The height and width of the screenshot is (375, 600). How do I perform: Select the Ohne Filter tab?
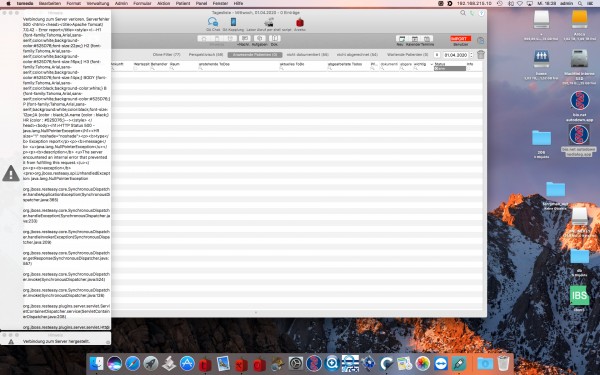click(166, 55)
